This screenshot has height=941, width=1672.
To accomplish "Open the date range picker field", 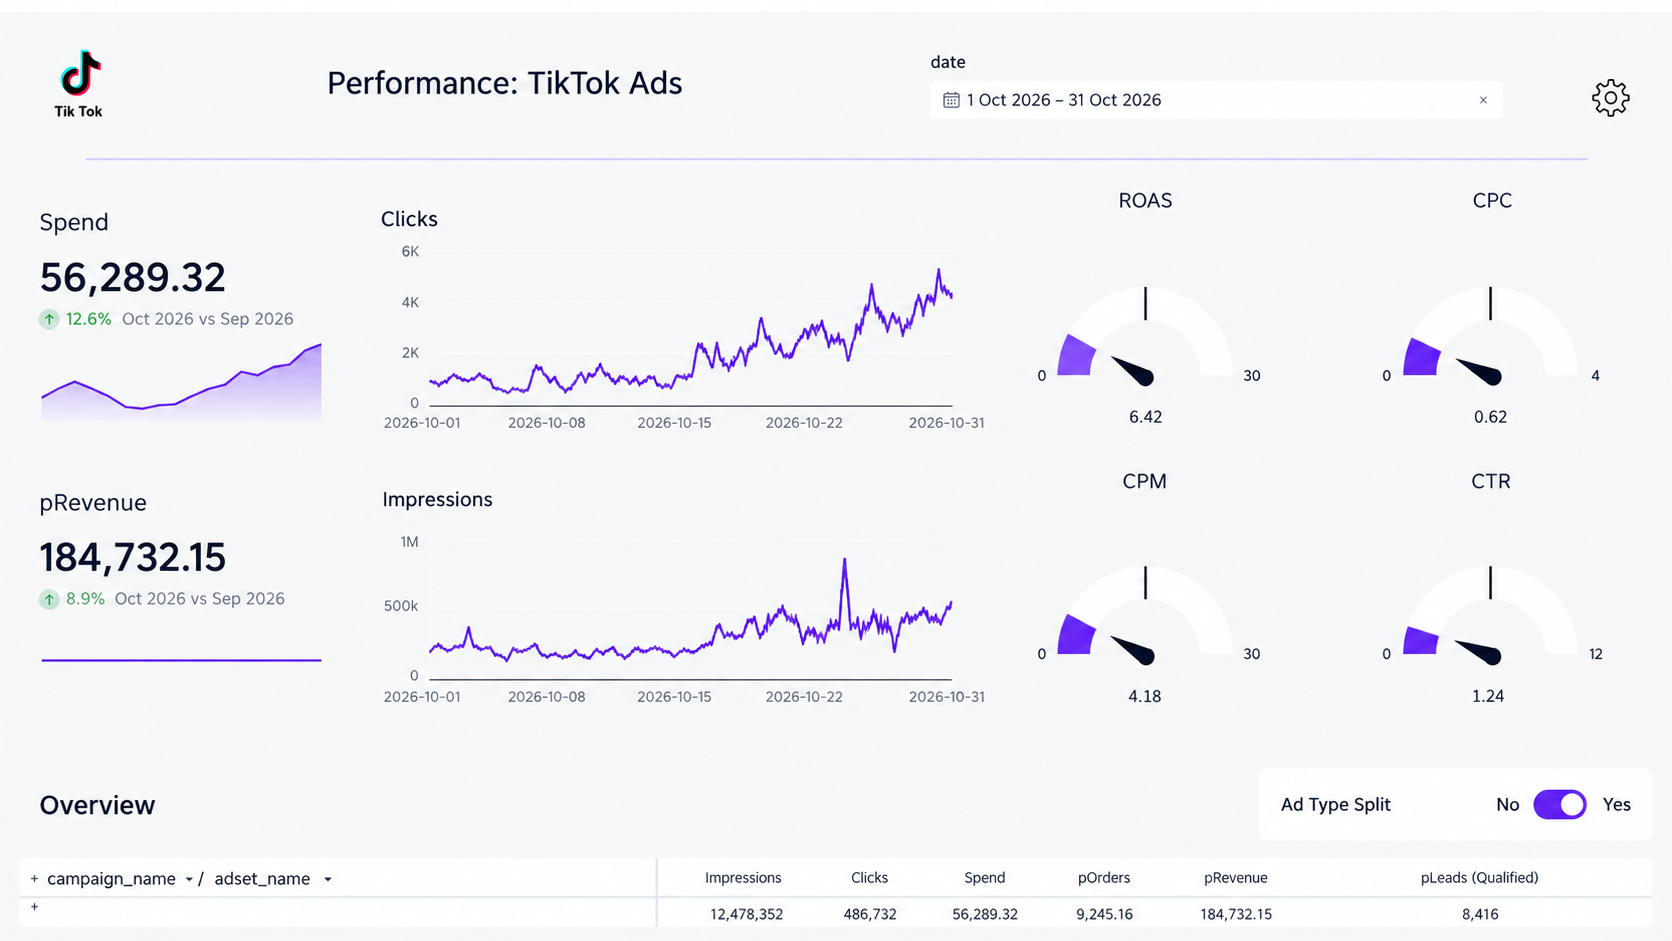I will point(1215,100).
